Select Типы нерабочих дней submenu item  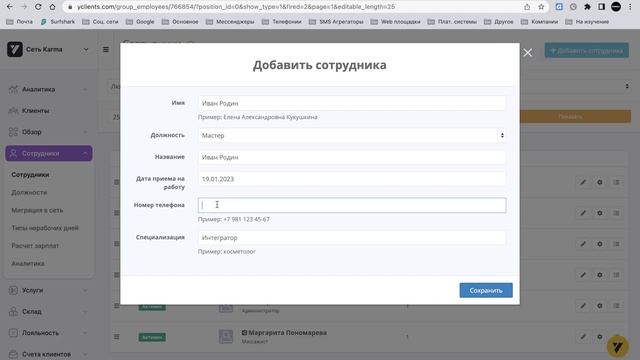45,228
